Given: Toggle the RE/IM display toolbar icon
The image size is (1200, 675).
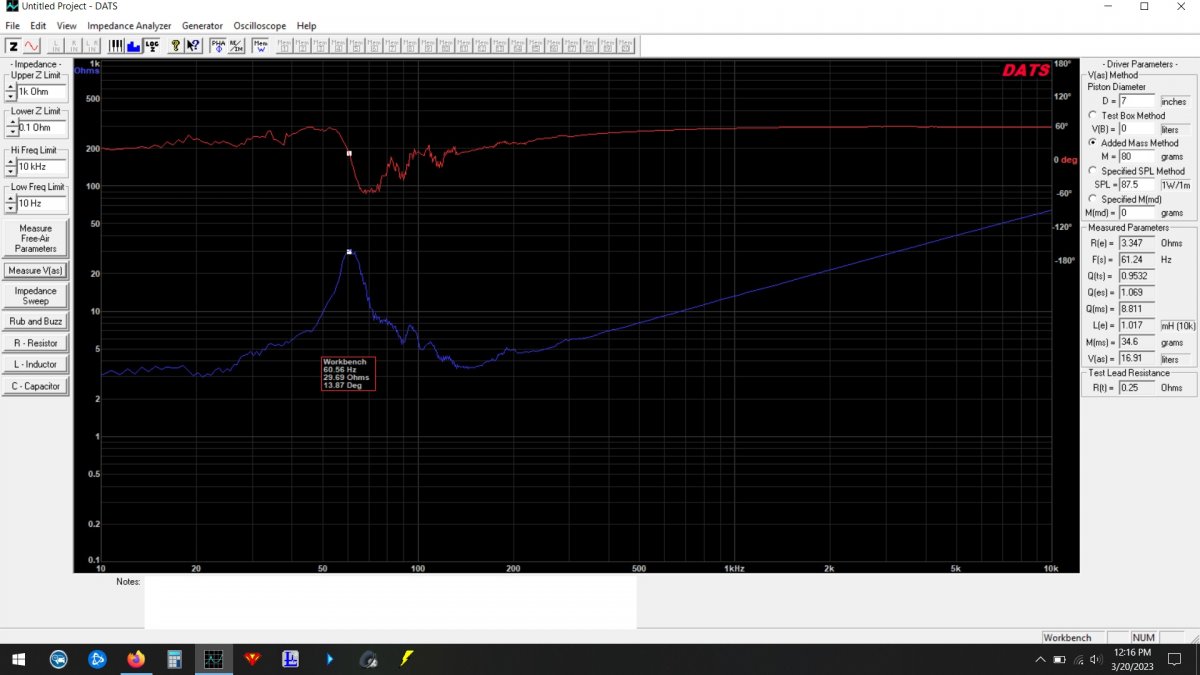Looking at the screenshot, I should tap(236, 45).
